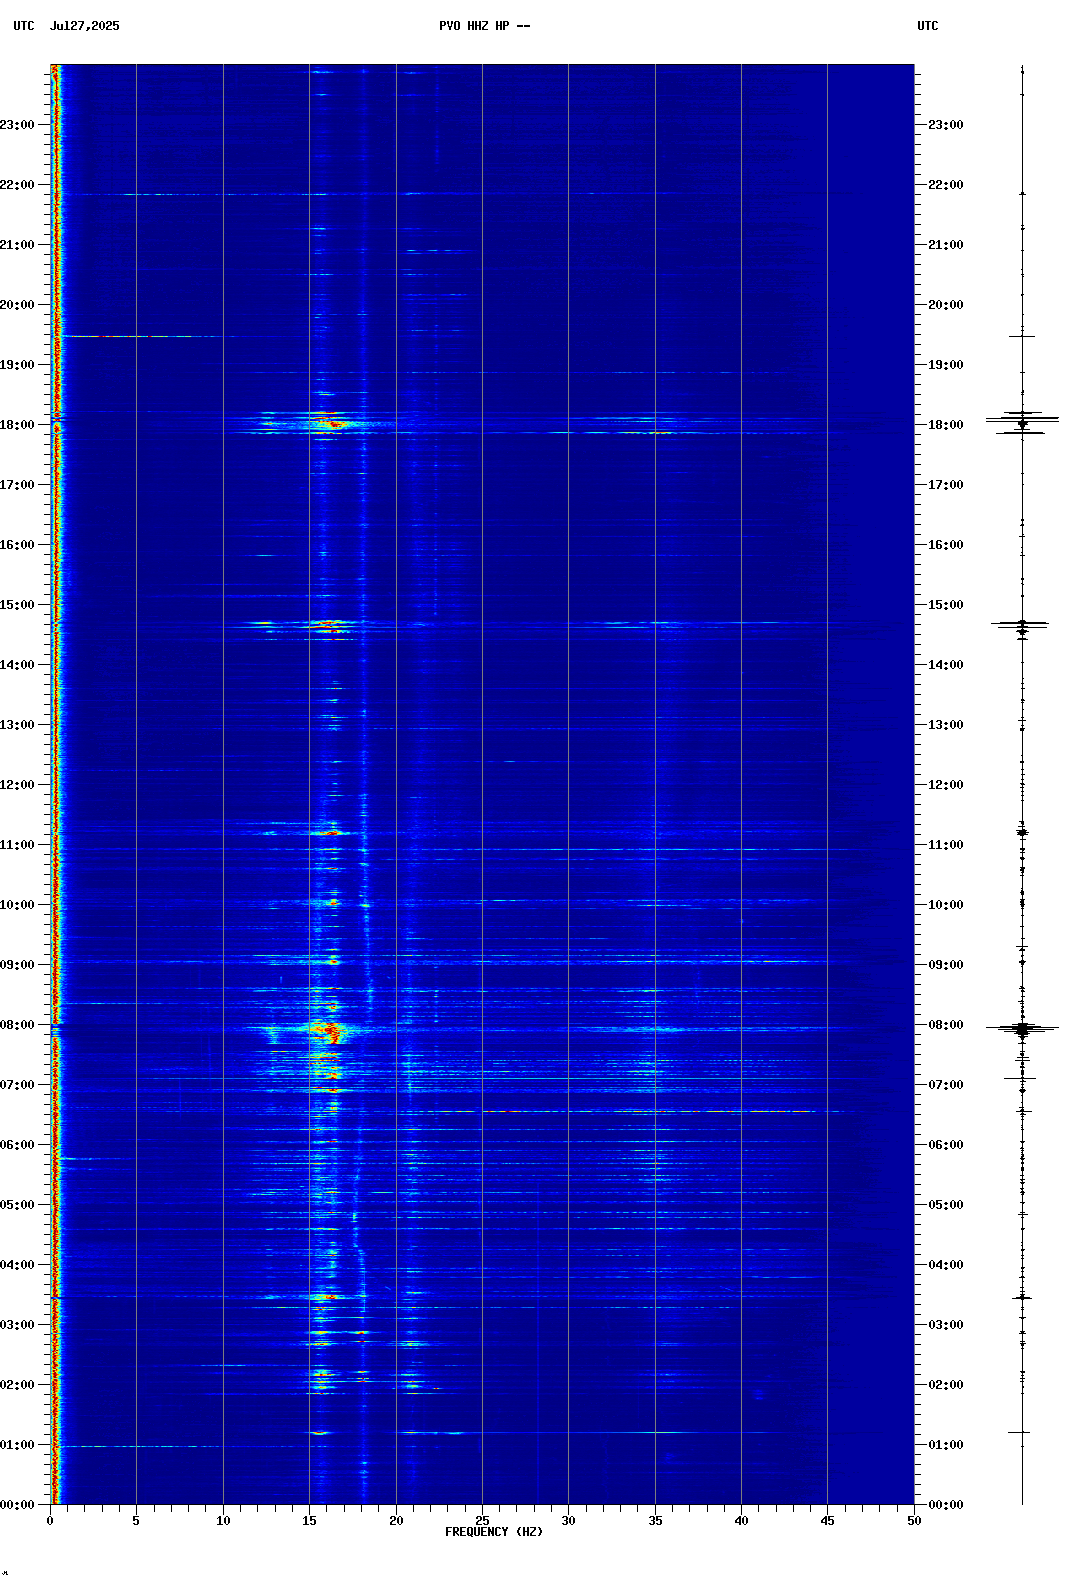Select 18:00 on the left time axis
The width and height of the screenshot is (1066, 1584).
tap(17, 425)
